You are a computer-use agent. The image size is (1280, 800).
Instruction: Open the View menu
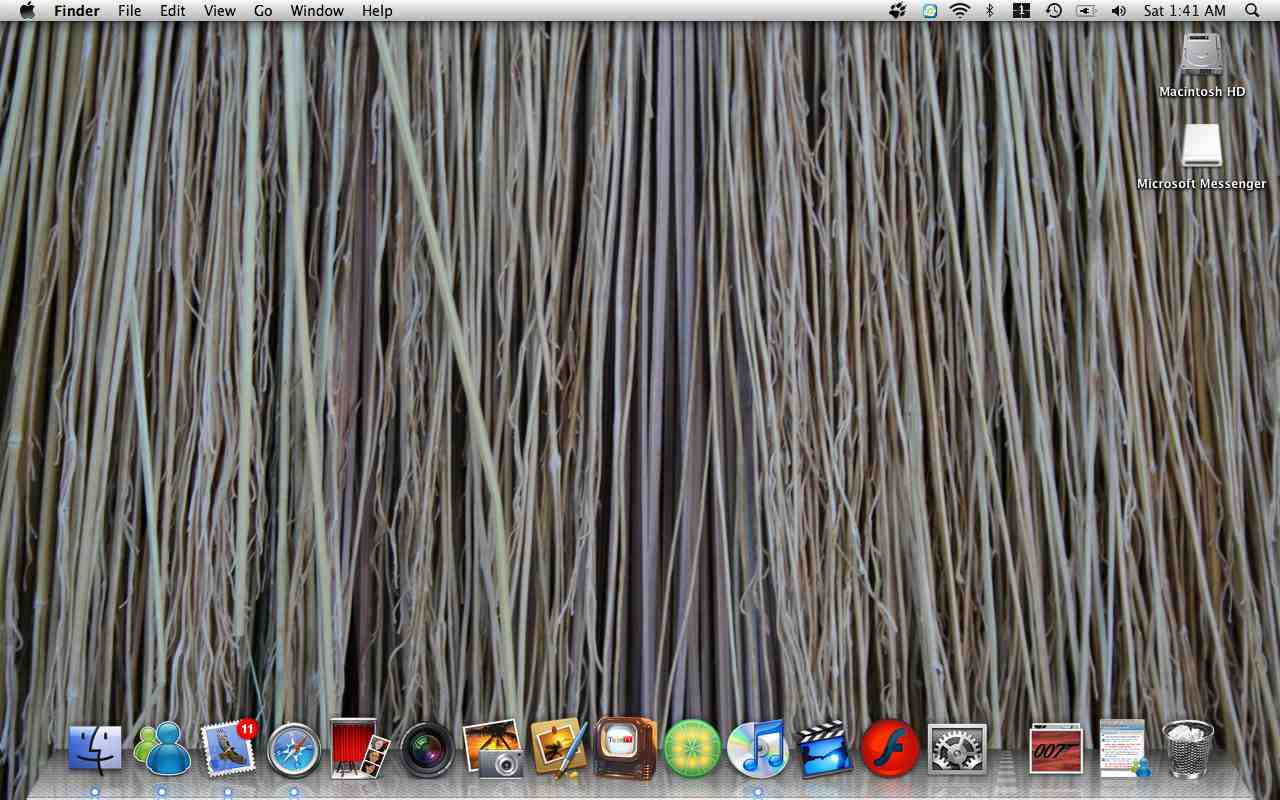coord(220,11)
